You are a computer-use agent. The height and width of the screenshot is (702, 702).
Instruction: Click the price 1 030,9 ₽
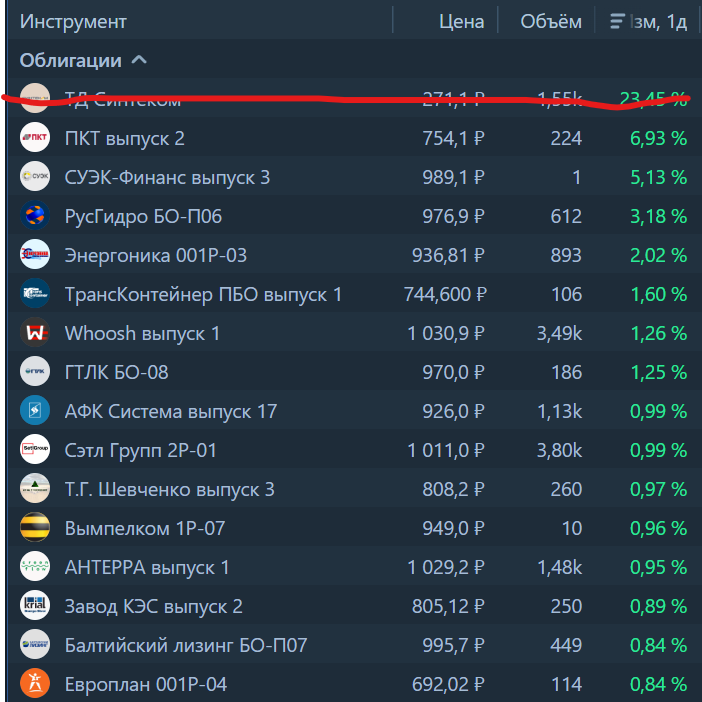point(446,333)
